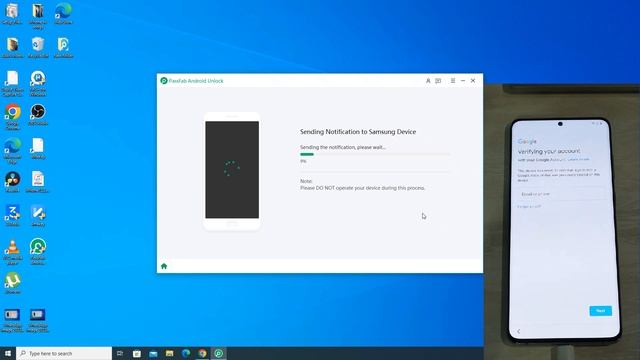
Task: Click the 'Please DO NOT operate your device' note
Action: (362, 188)
